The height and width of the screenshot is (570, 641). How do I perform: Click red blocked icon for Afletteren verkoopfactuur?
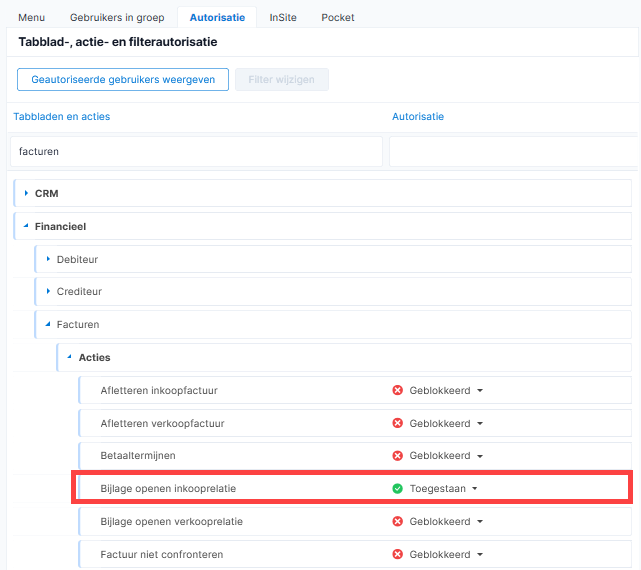[x=397, y=423]
